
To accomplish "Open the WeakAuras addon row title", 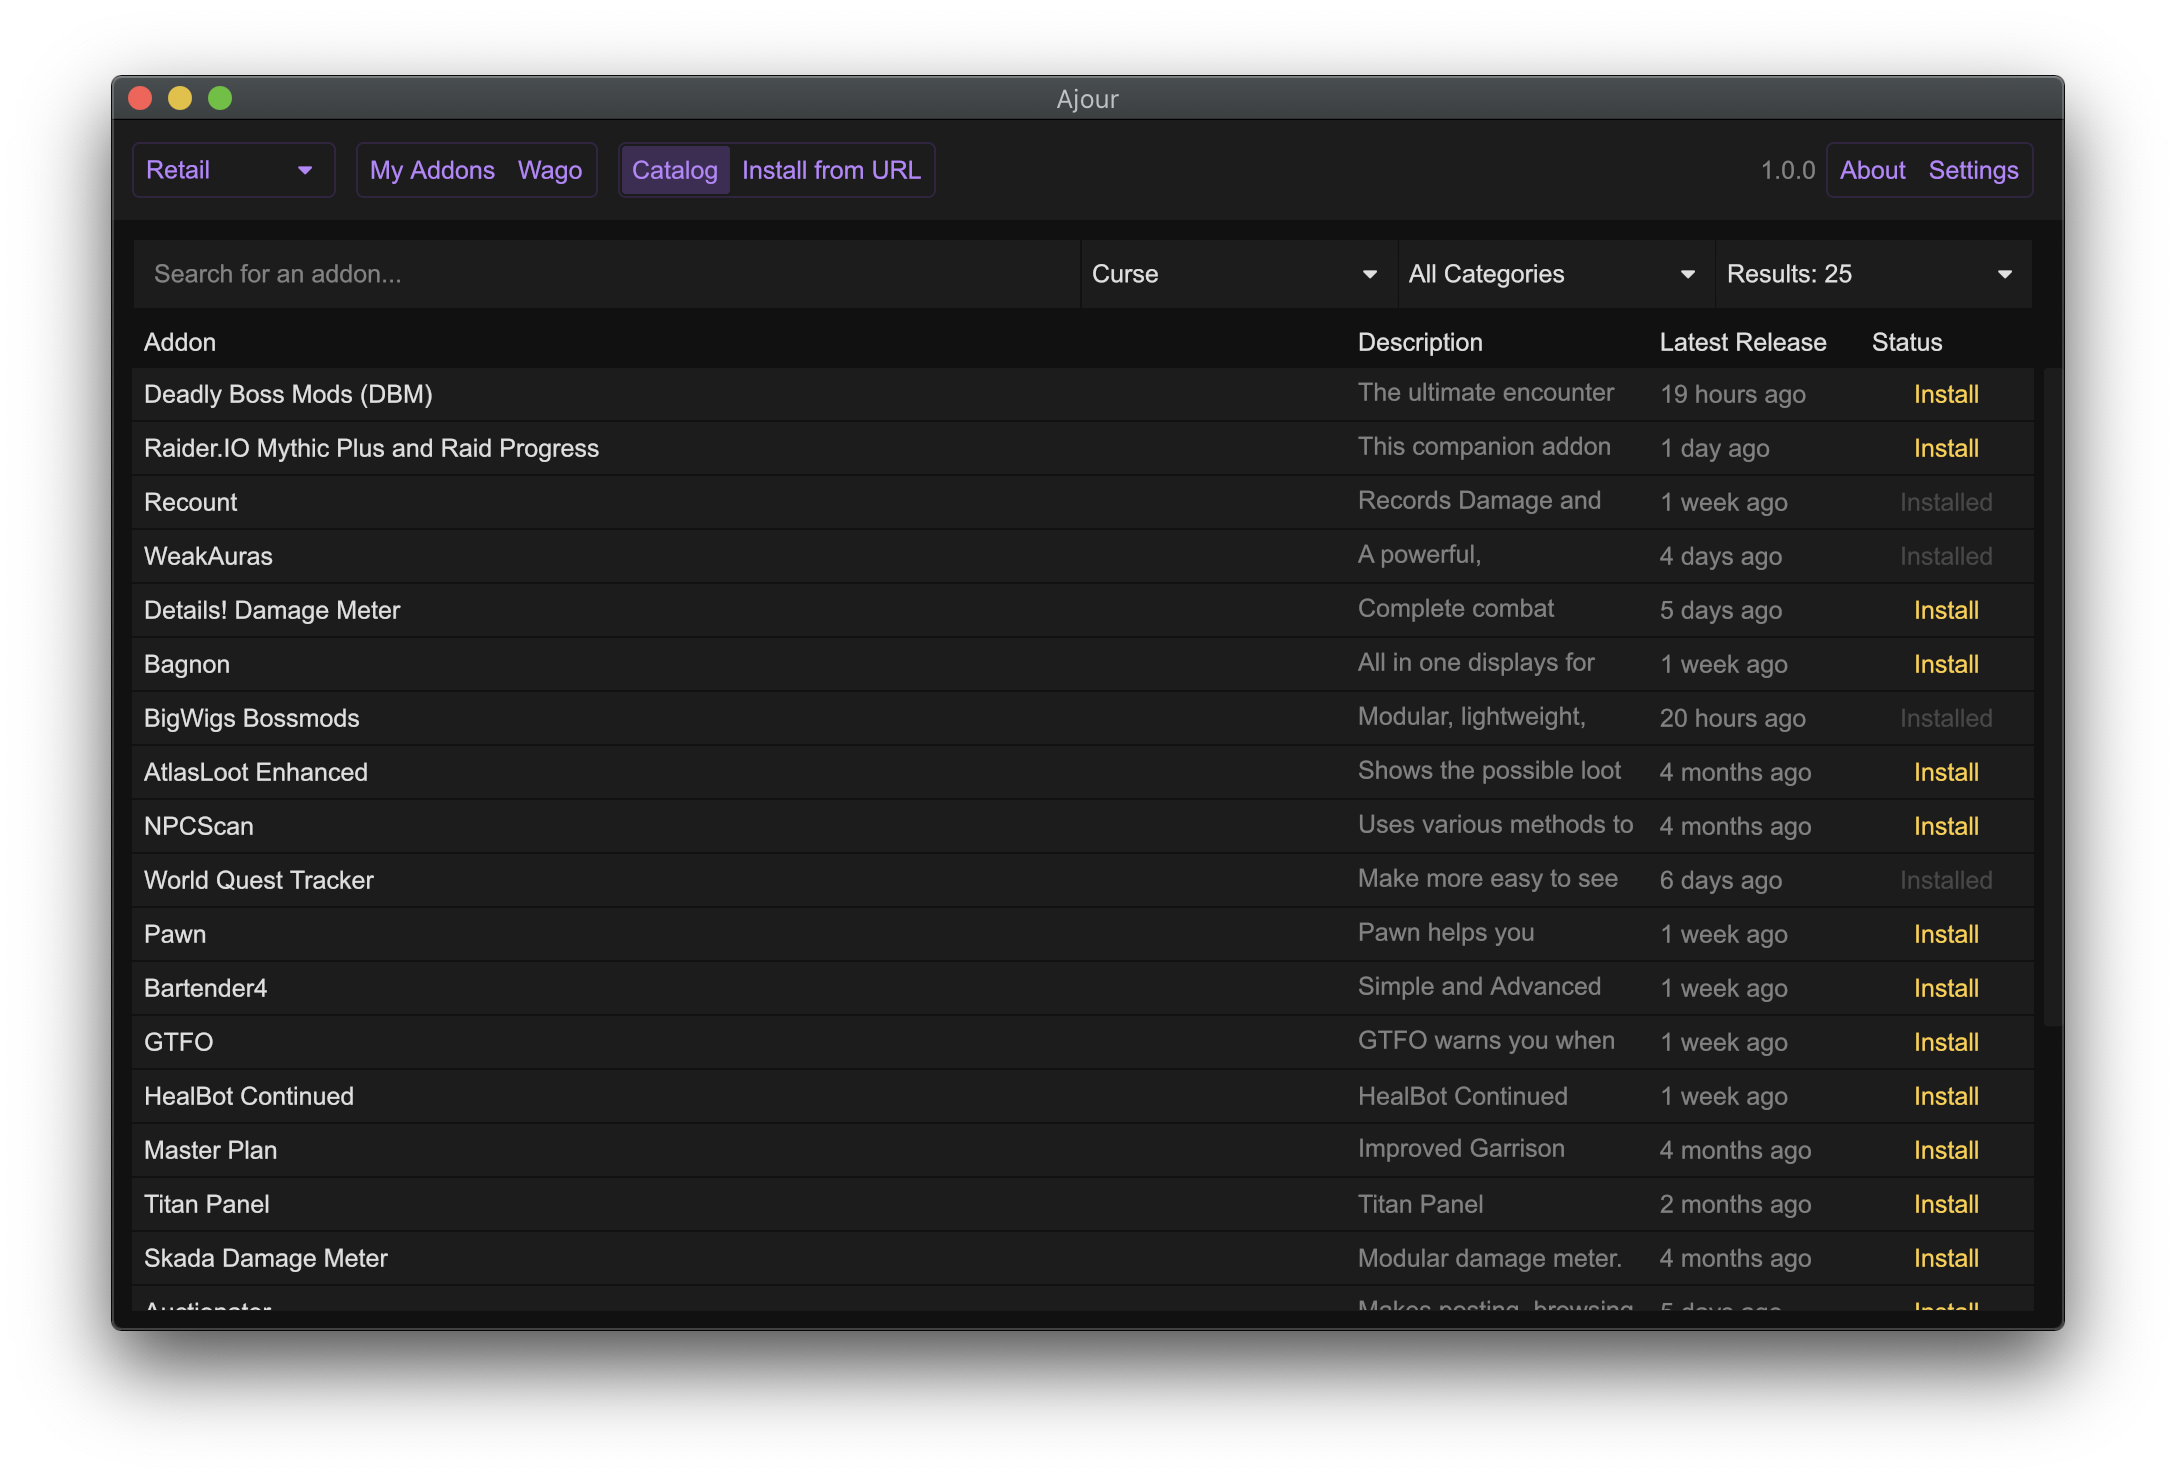I will [208, 556].
